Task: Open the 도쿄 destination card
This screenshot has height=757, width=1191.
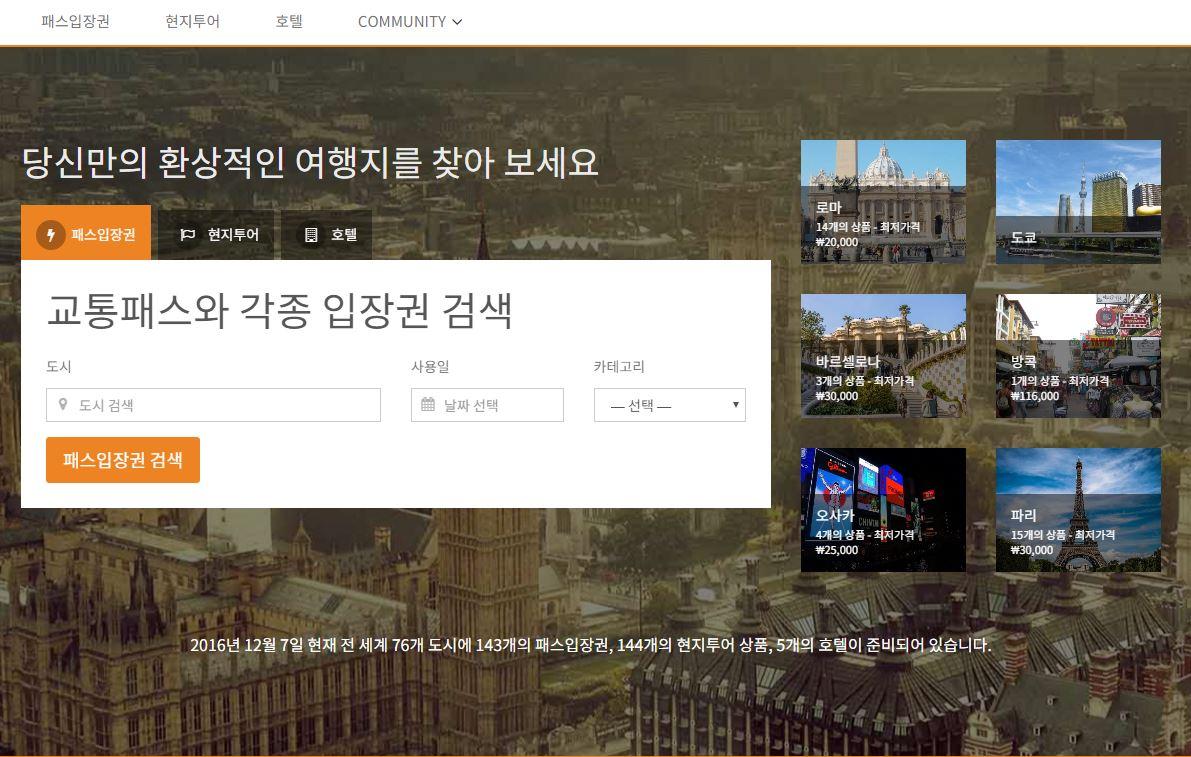Action: click(x=1079, y=201)
